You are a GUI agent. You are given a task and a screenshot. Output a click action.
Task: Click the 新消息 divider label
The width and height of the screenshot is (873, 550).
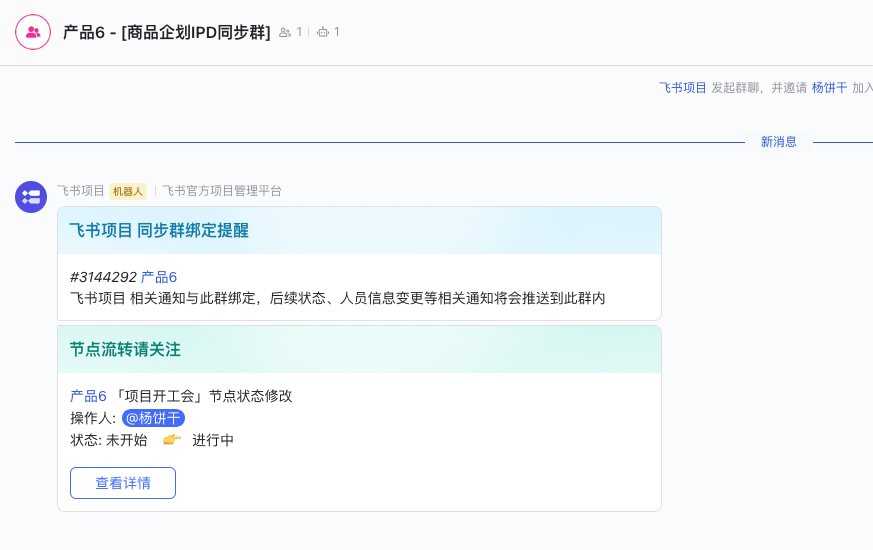click(x=778, y=142)
